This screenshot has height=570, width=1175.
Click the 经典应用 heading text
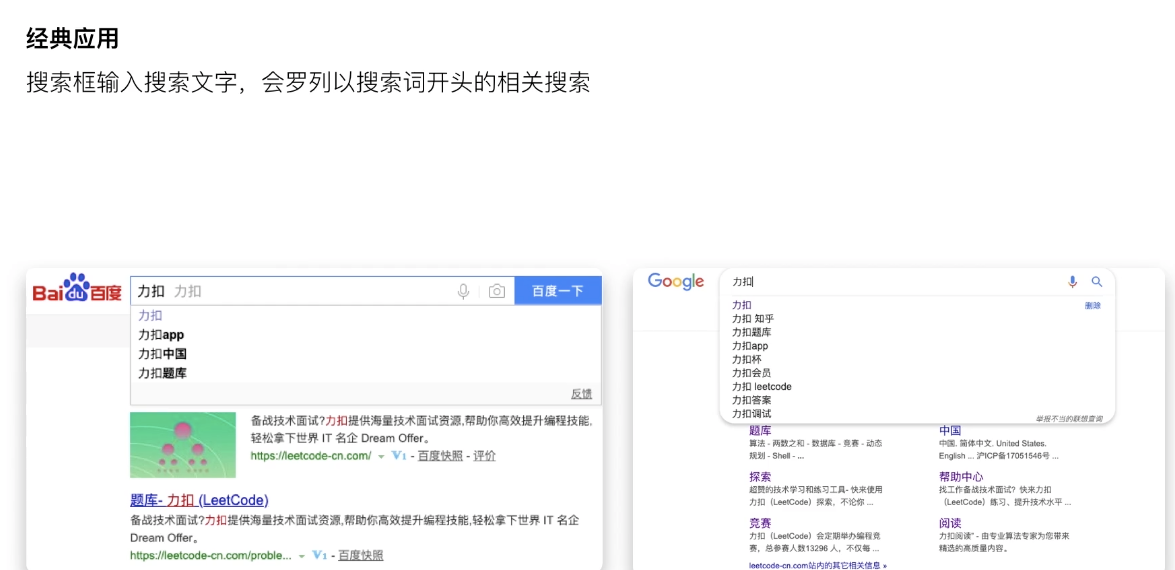(x=72, y=38)
